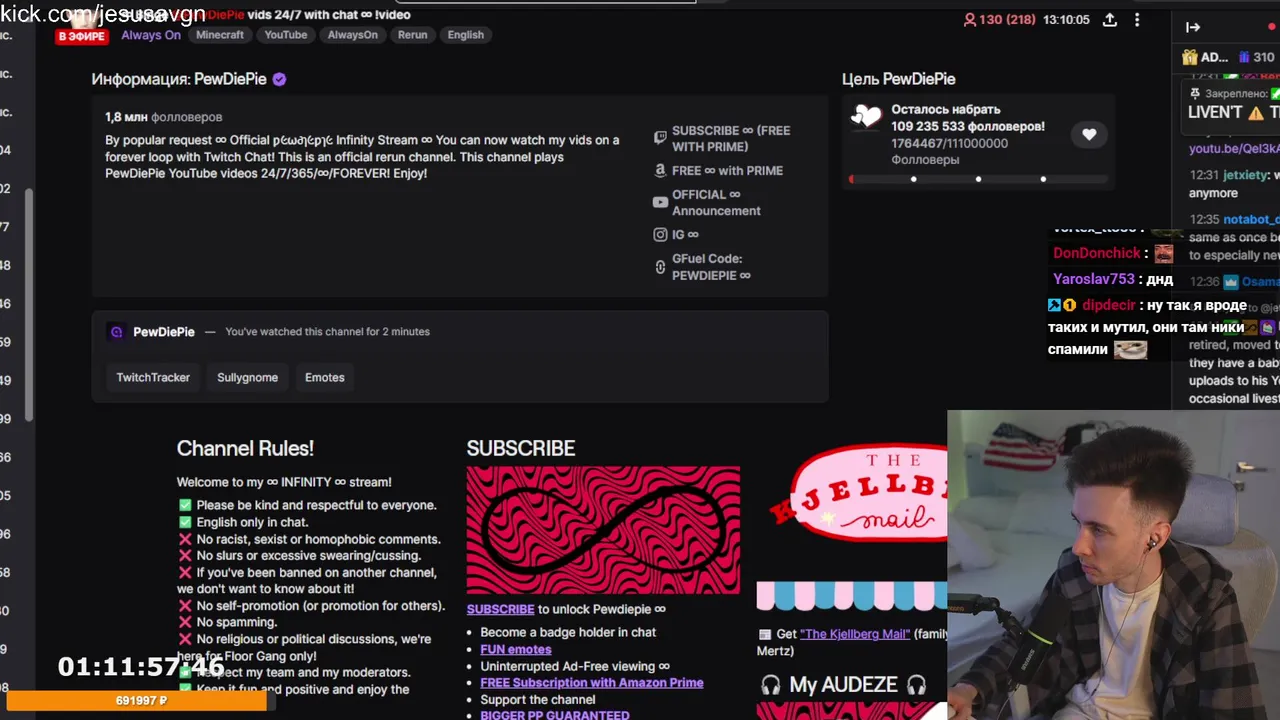The image size is (1280, 720).
Task: Select the Rerun tag
Action: pyautogui.click(x=412, y=35)
